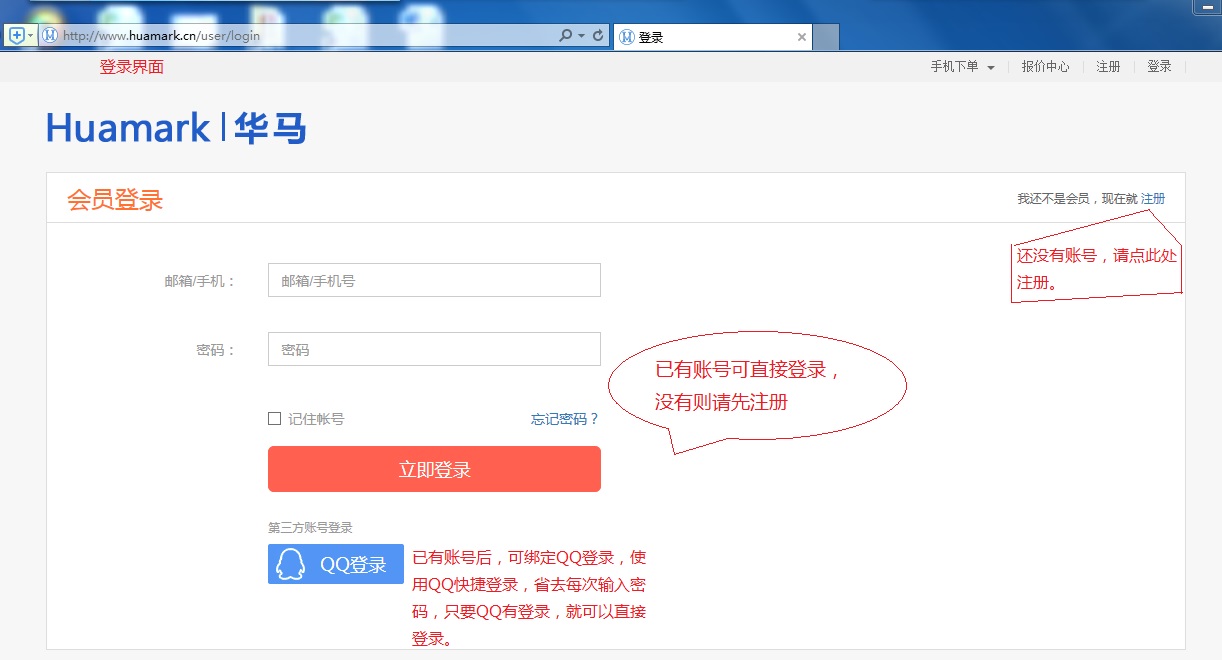Open 报价中心 from top navigation

click(1045, 67)
